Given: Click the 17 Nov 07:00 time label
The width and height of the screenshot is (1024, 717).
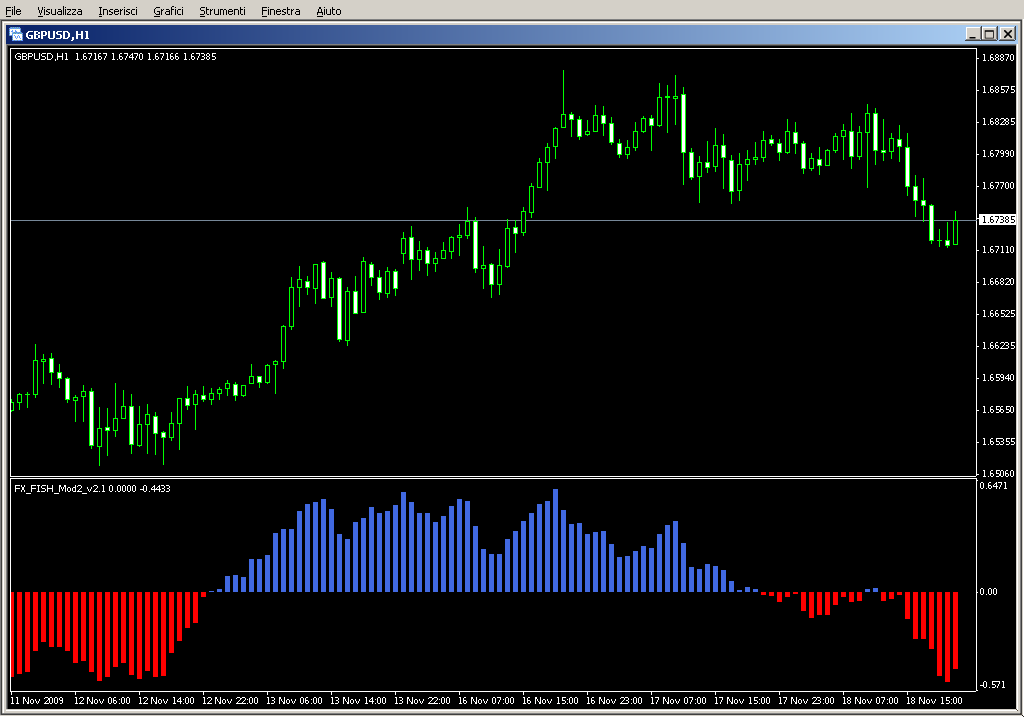Looking at the screenshot, I should [x=678, y=701].
